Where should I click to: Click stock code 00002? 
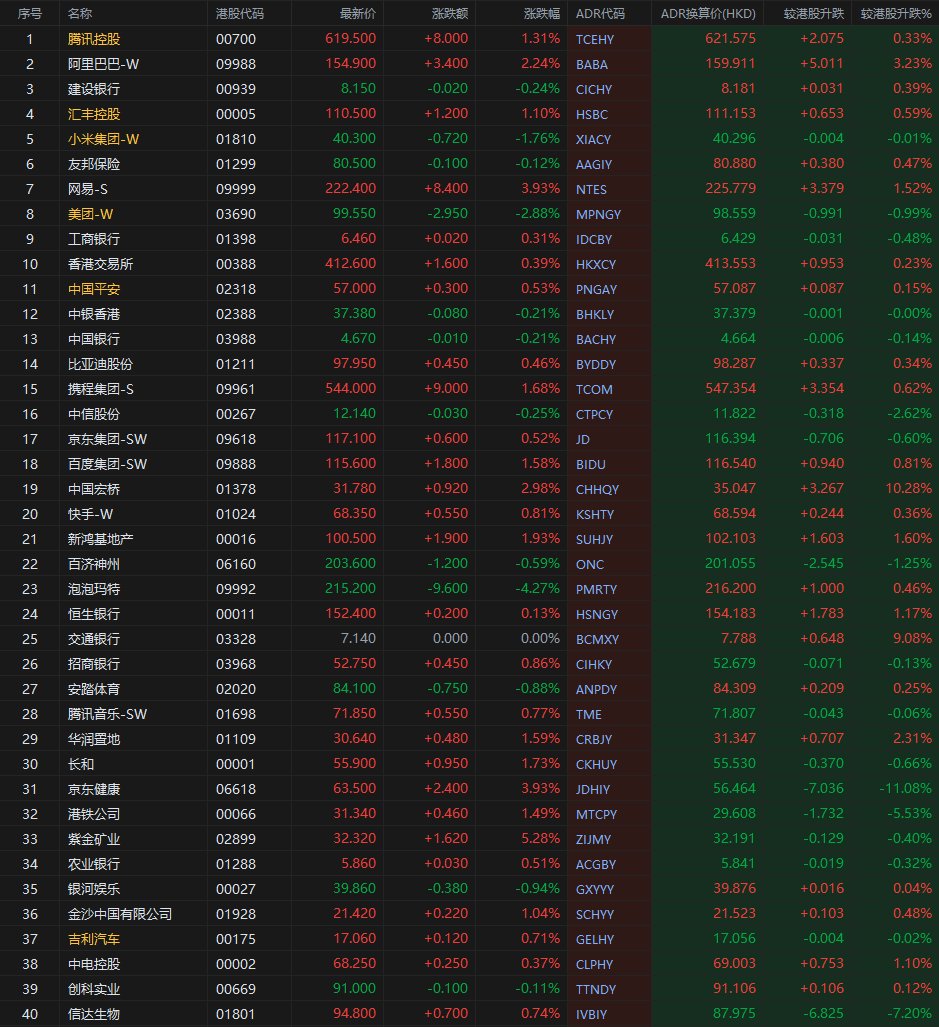236,964
